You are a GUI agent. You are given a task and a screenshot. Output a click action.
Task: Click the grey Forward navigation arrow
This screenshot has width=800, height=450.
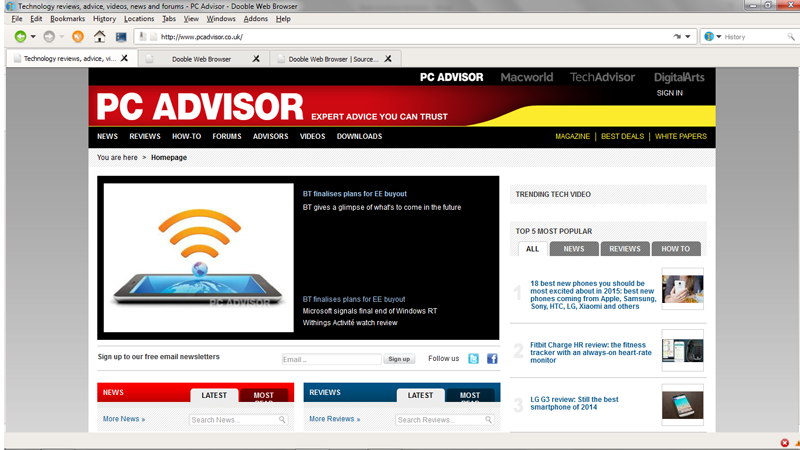48,37
